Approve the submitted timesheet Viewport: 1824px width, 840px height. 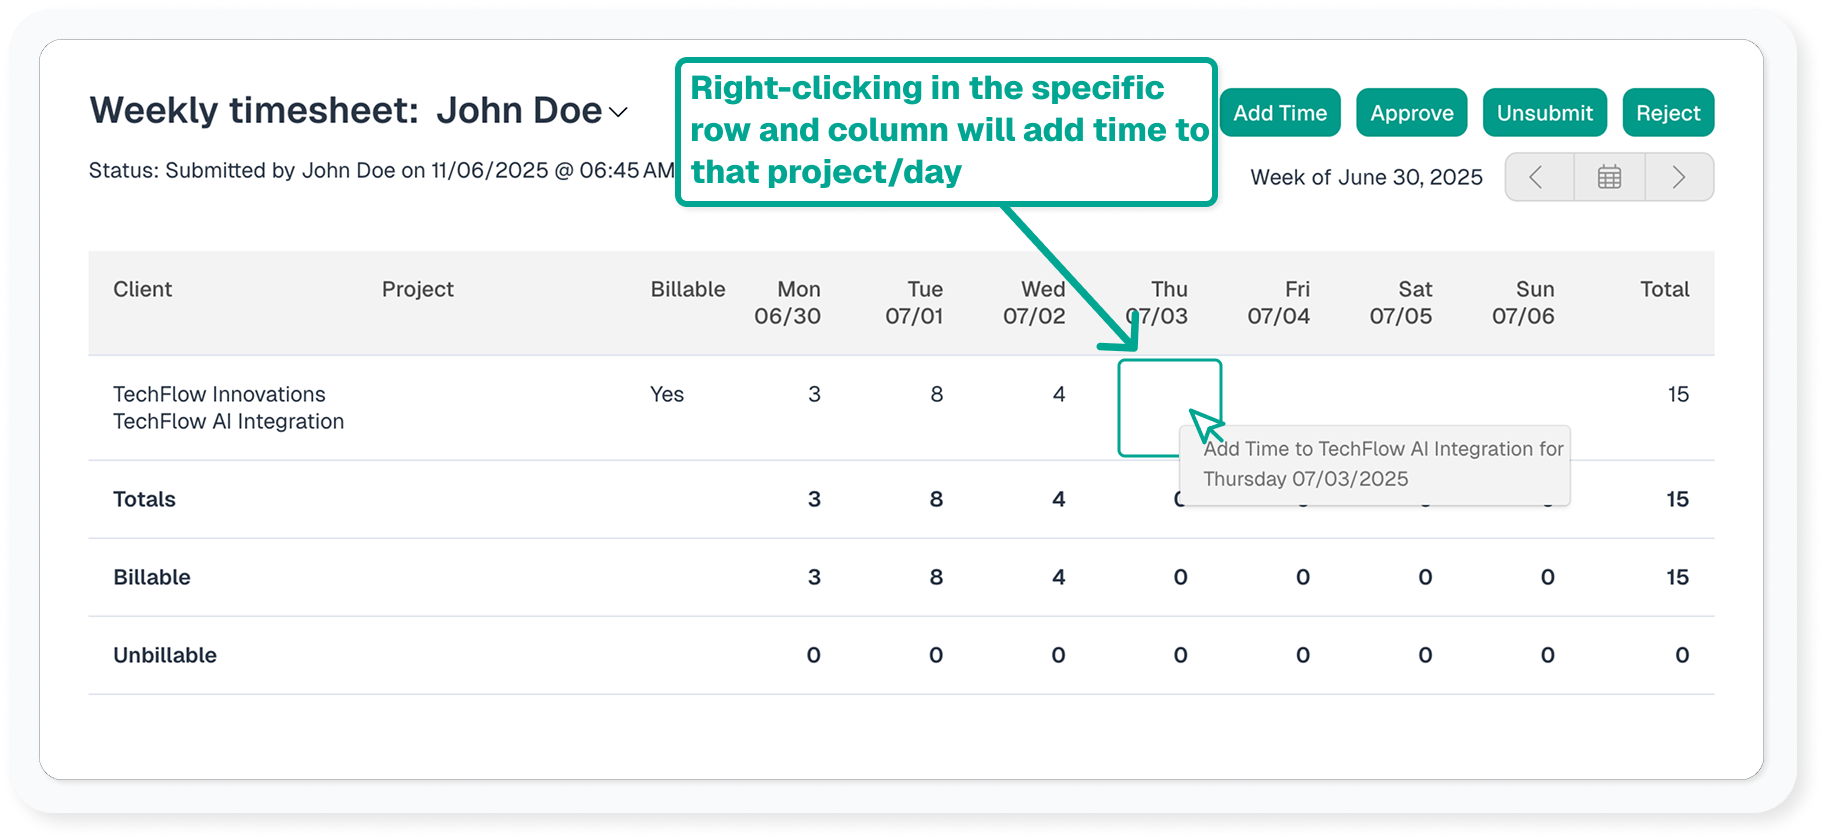(1411, 113)
